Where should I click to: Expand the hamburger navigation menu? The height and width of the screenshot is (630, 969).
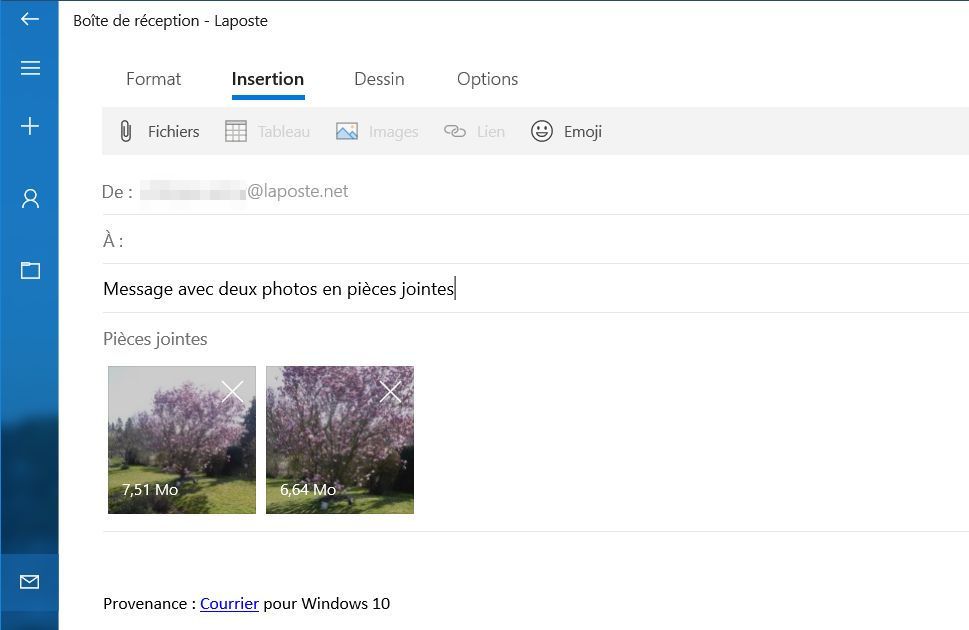[30, 68]
